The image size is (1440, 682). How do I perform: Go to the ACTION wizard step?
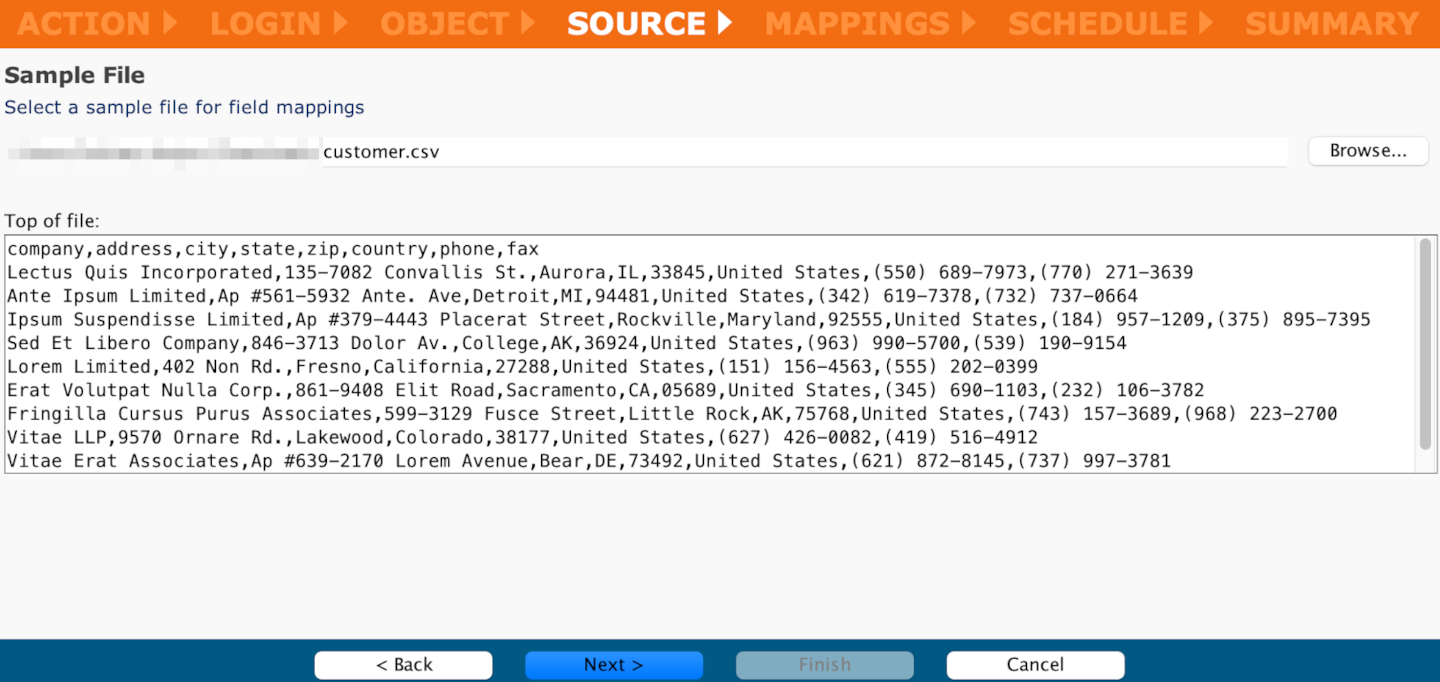point(84,24)
